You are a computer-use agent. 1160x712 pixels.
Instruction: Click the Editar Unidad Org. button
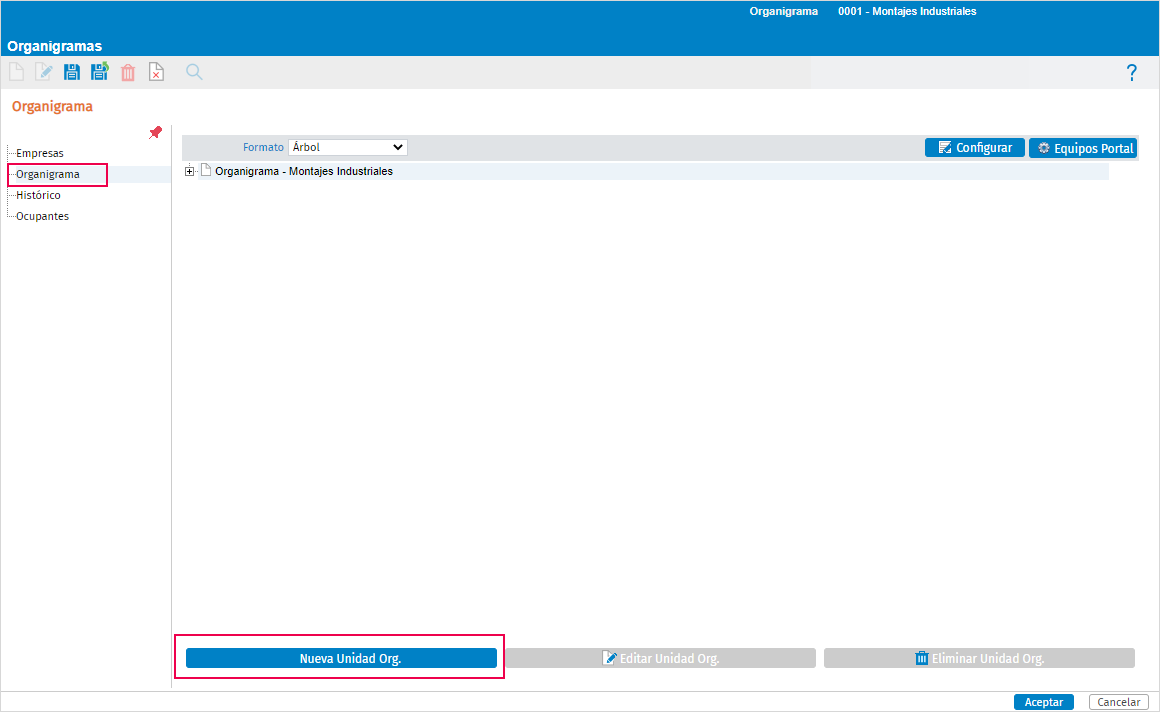[x=661, y=658]
